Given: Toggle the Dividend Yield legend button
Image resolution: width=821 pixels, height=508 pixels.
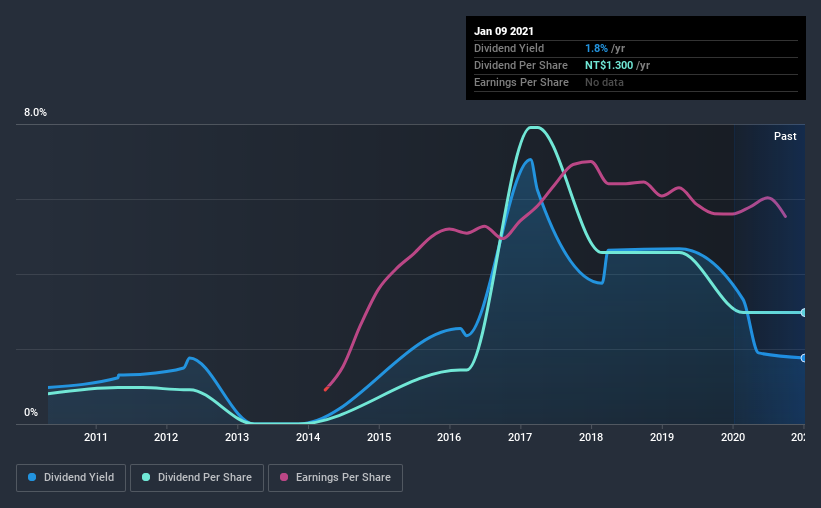Looking at the screenshot, I should point(71,478).
